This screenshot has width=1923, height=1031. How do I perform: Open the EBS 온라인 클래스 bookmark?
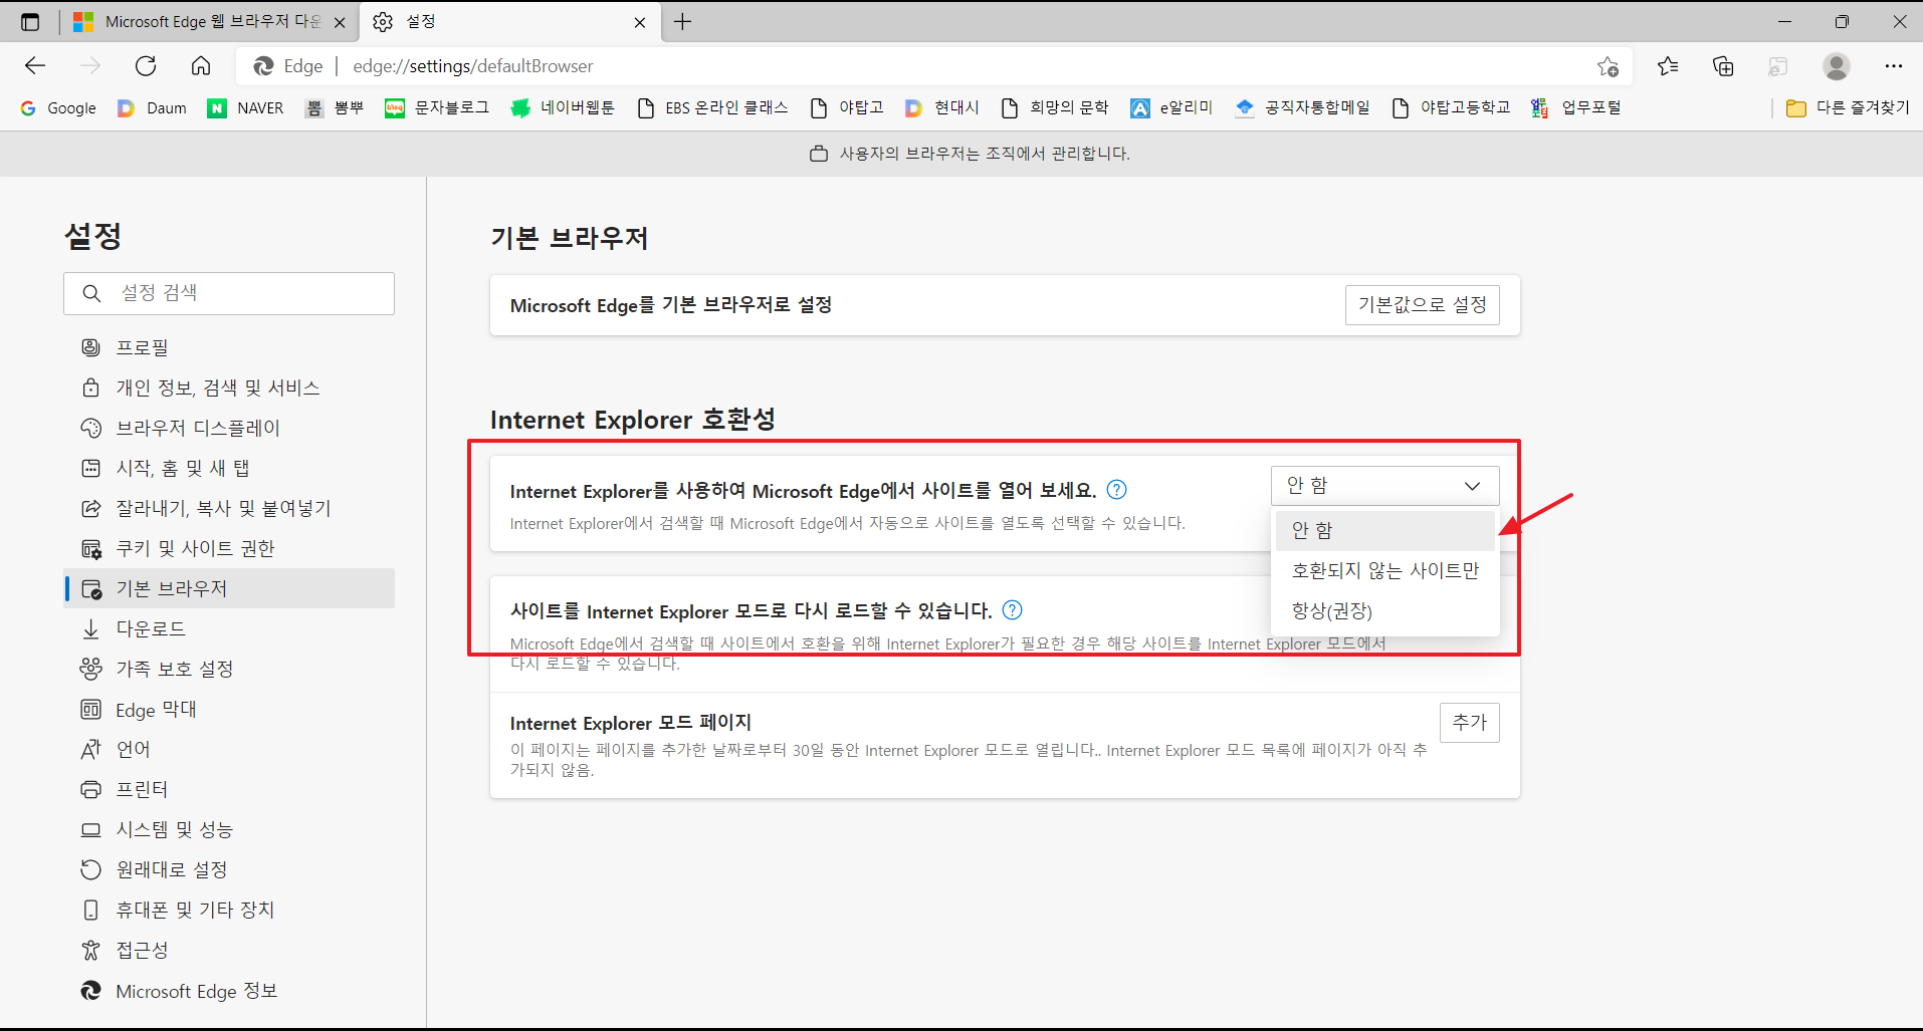[712, 108]
